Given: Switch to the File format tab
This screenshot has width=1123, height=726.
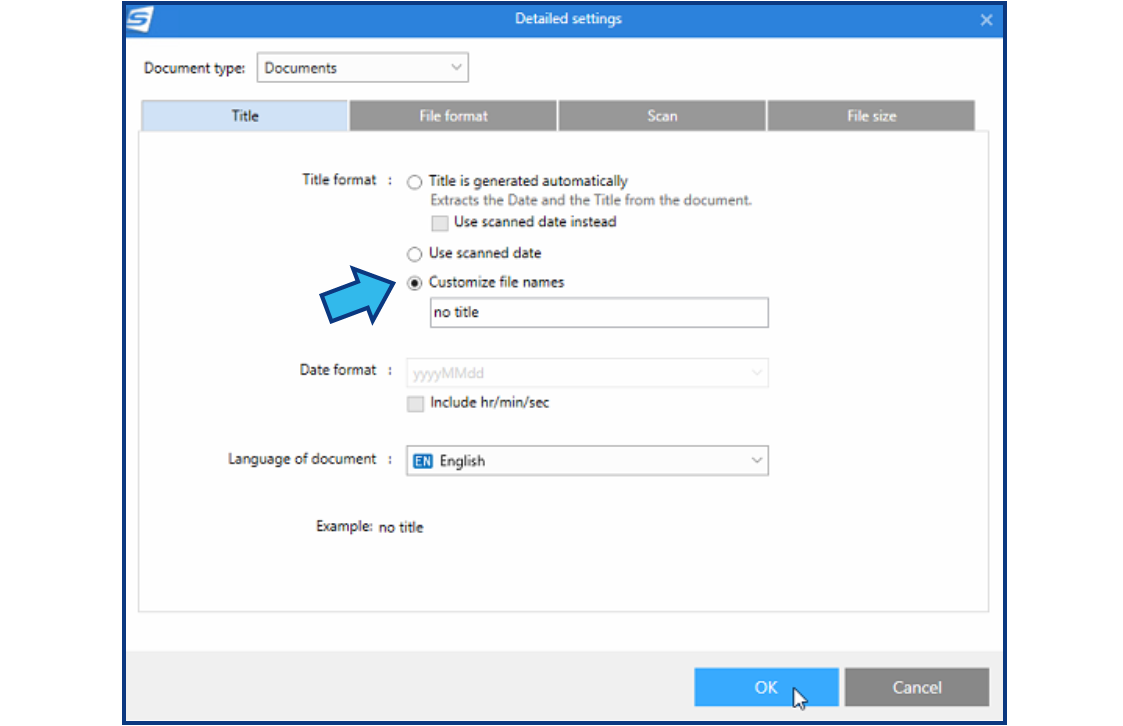Looking at the screenshot, I should pyautogui.click(x=452, y=115).
